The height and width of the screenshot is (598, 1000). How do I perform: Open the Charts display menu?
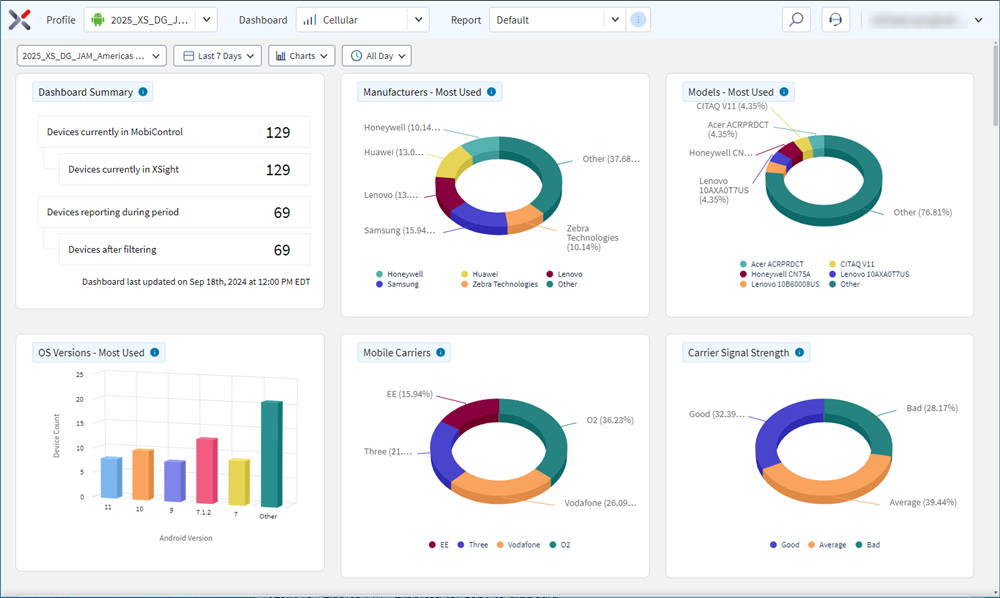click(301, 55)
